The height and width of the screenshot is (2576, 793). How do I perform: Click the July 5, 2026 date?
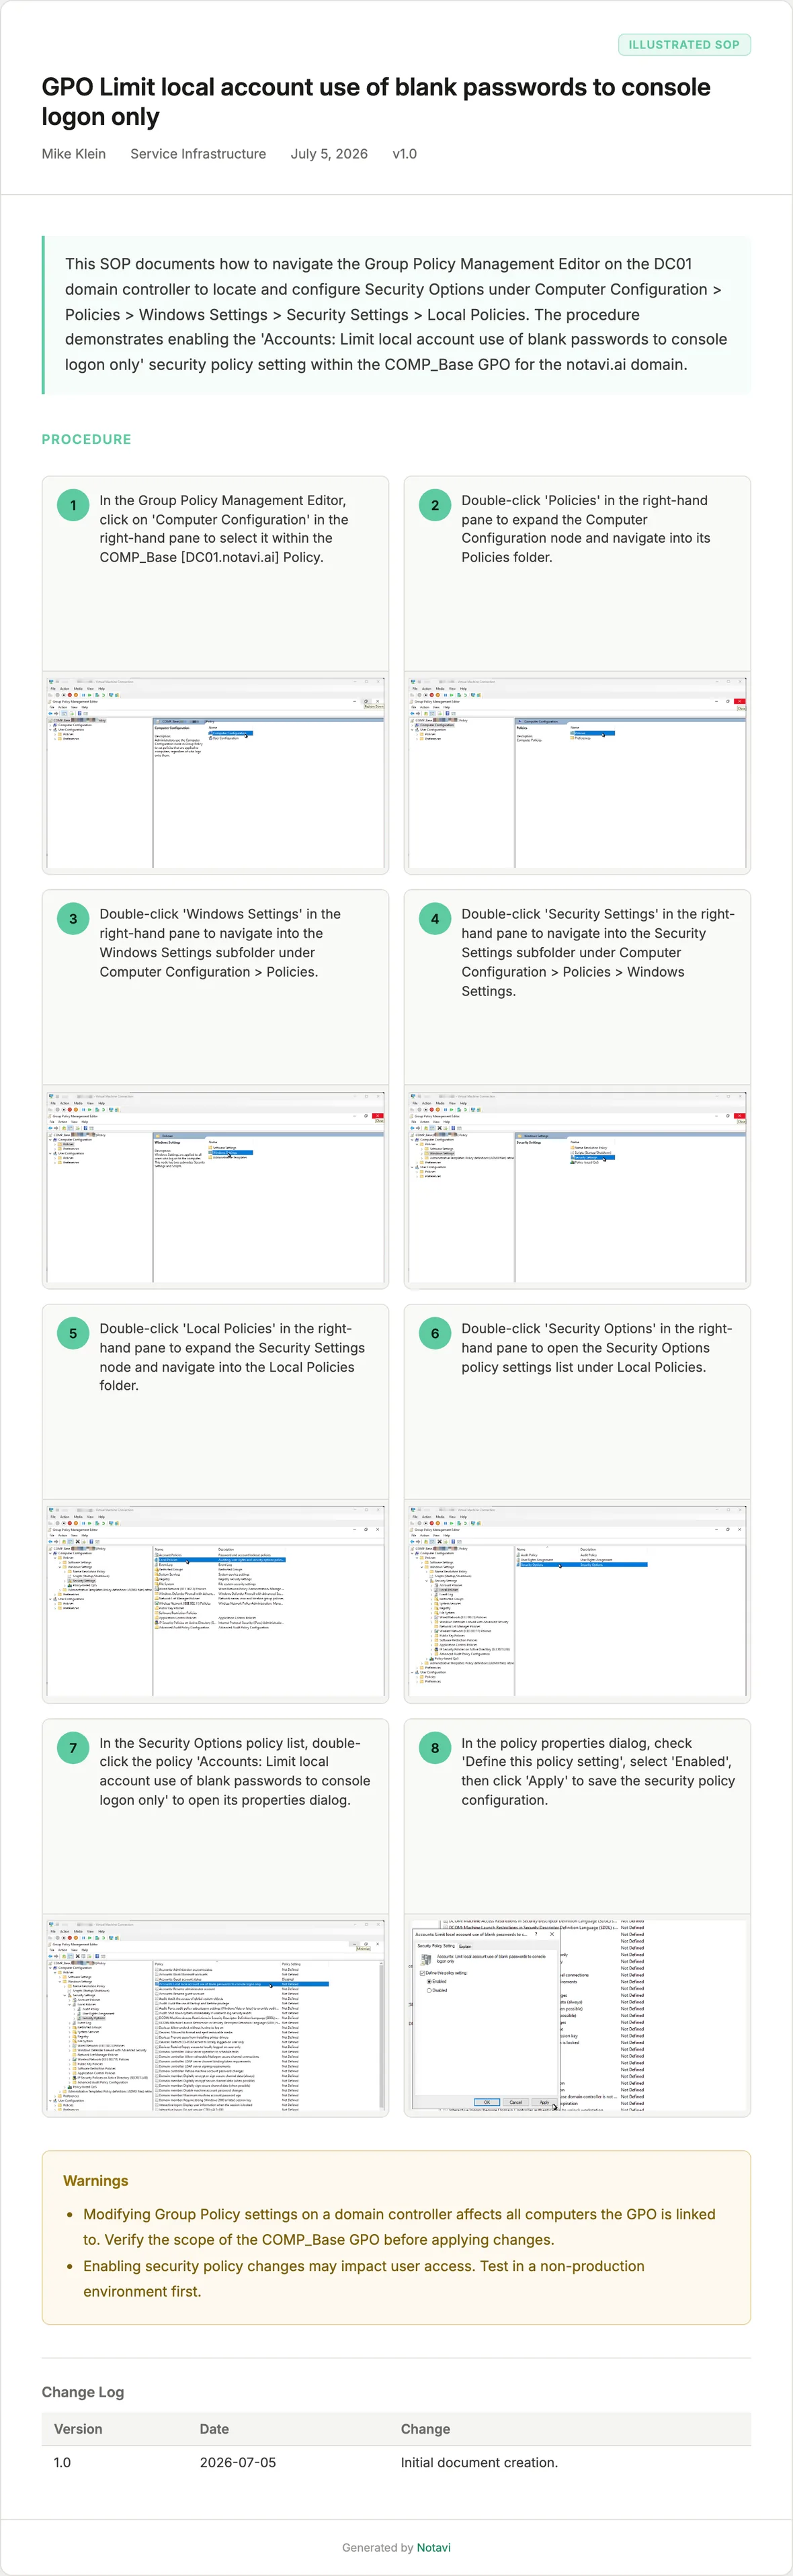329,154
